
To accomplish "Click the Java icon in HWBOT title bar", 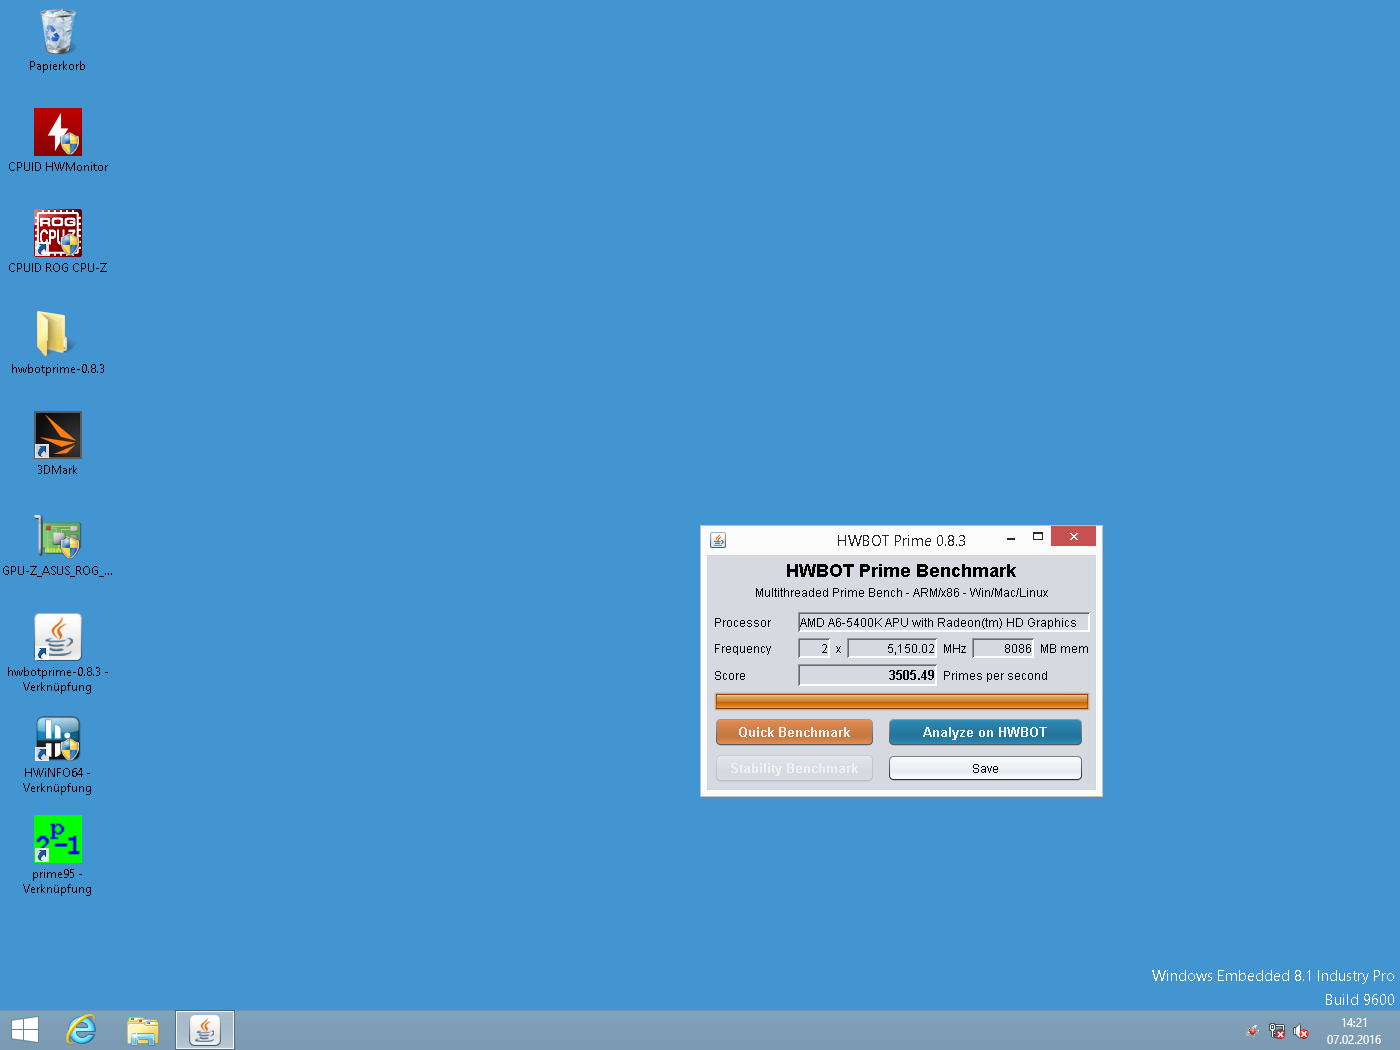I will 718,540.
